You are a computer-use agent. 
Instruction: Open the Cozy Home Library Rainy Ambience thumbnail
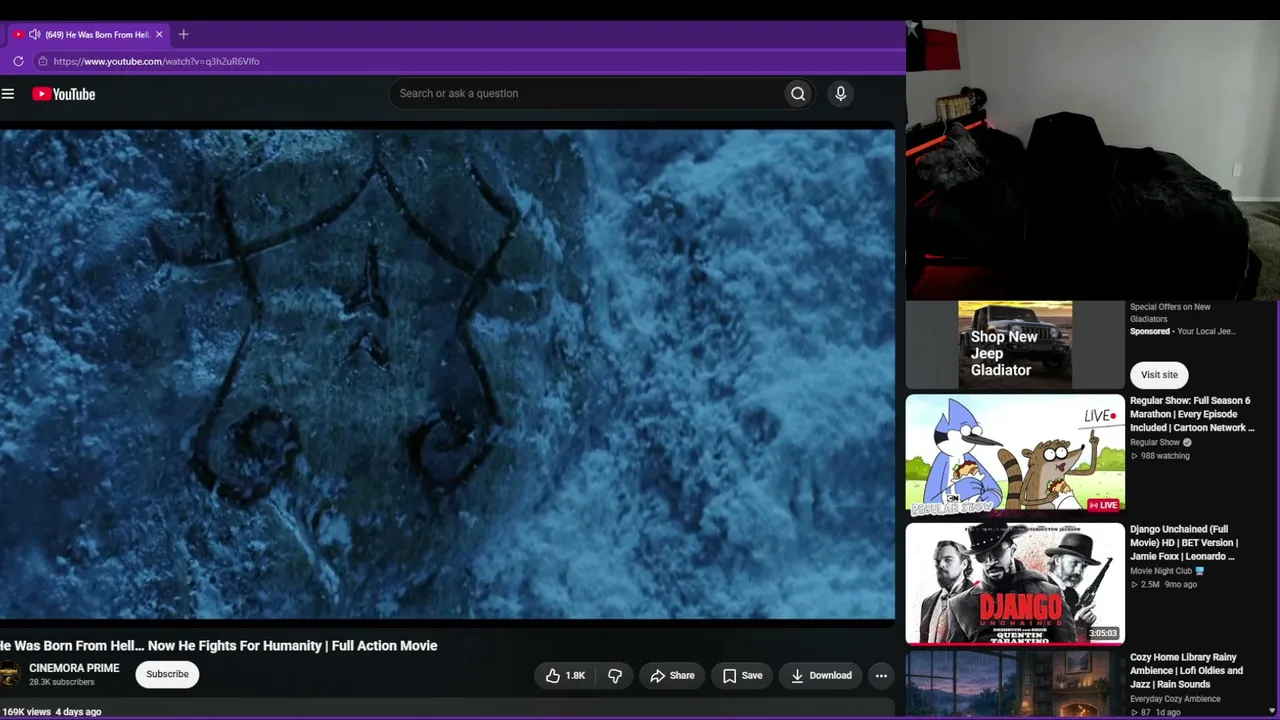(1015, 685)
